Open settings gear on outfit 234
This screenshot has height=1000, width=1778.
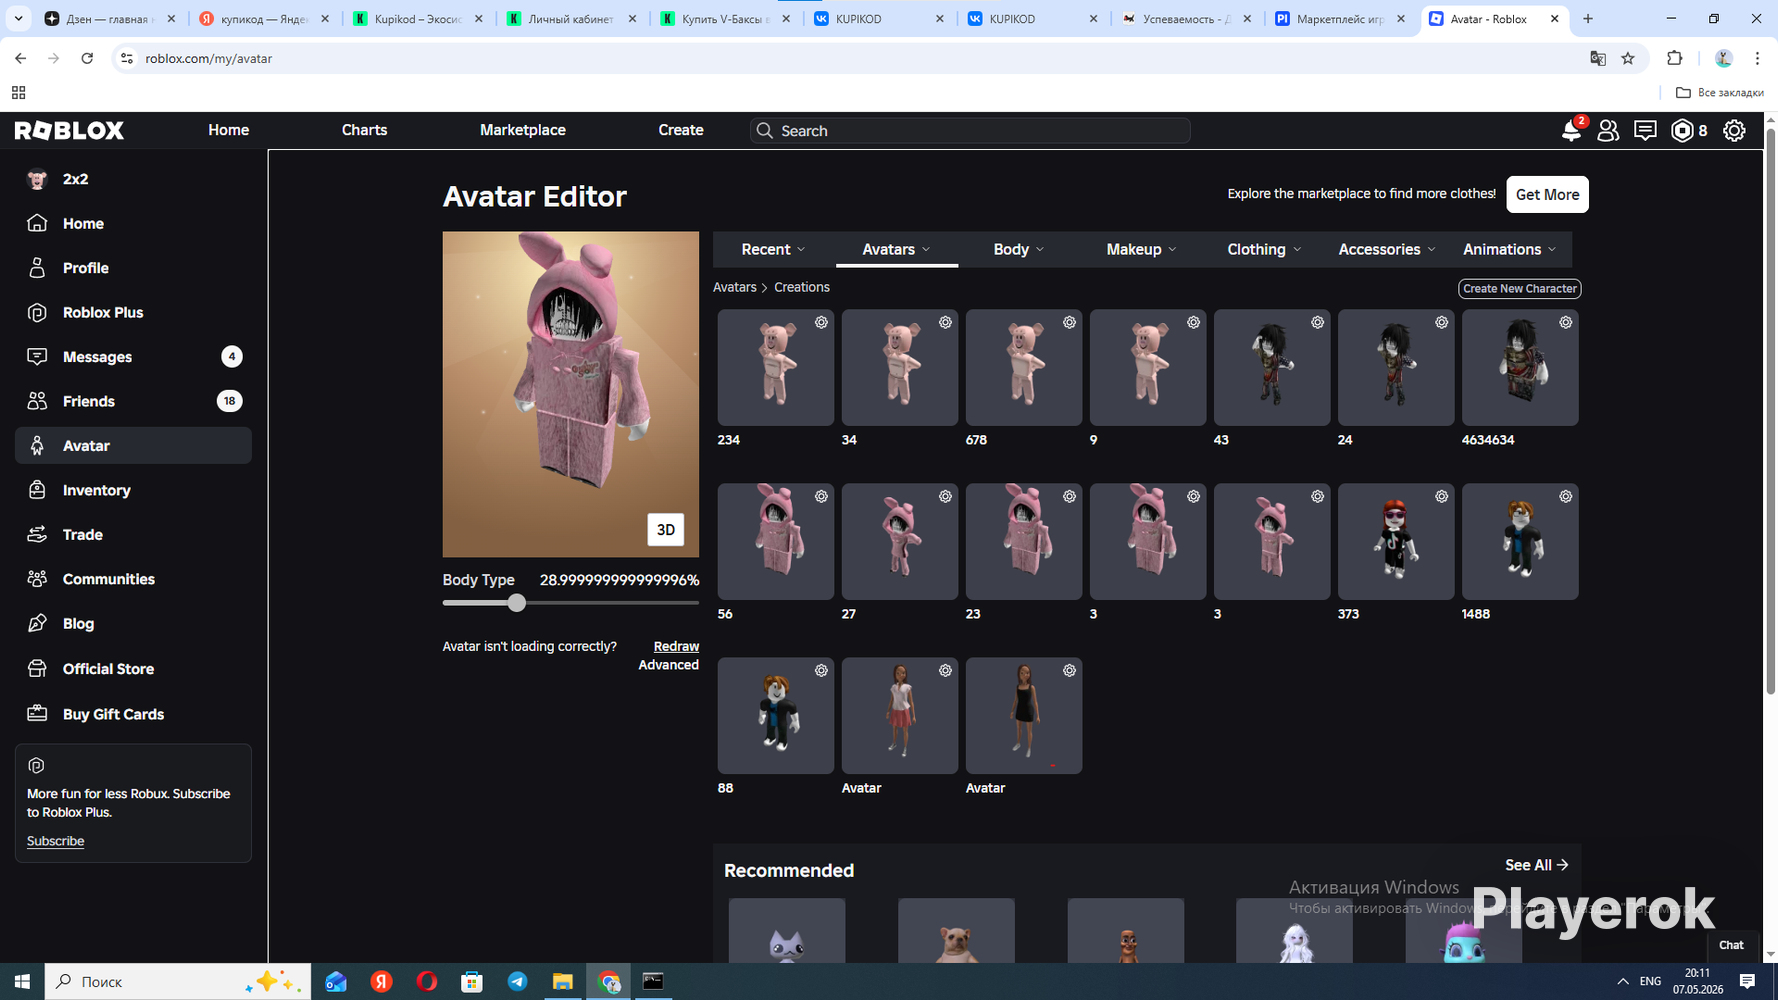pos(821,322)
